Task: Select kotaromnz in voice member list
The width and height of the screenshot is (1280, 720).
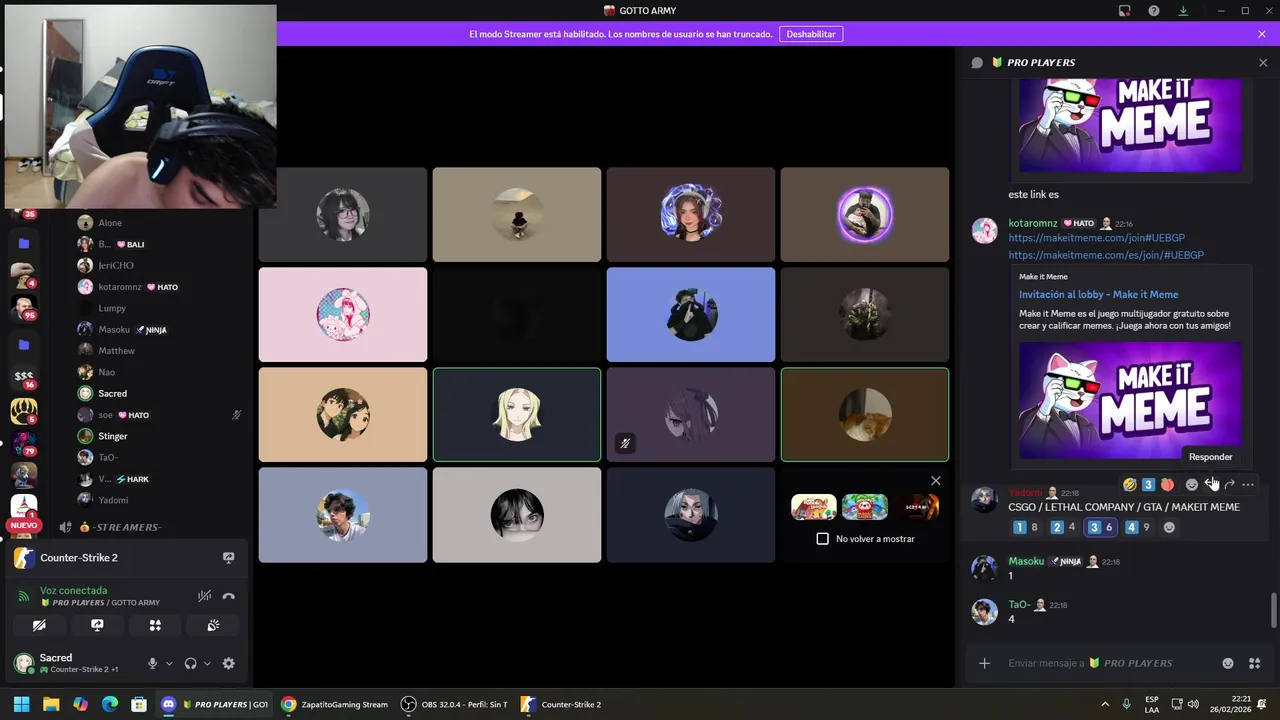Action: [x=160, y=287]
